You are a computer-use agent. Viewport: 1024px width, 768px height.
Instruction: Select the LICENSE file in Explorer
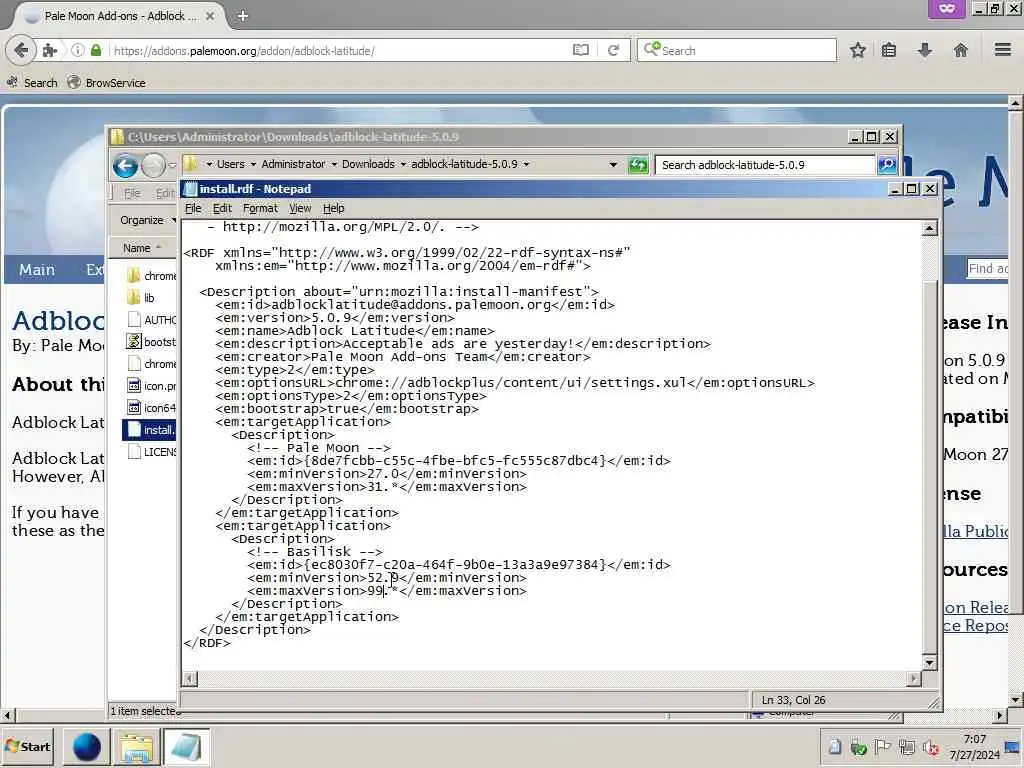(x=152, y=451)
